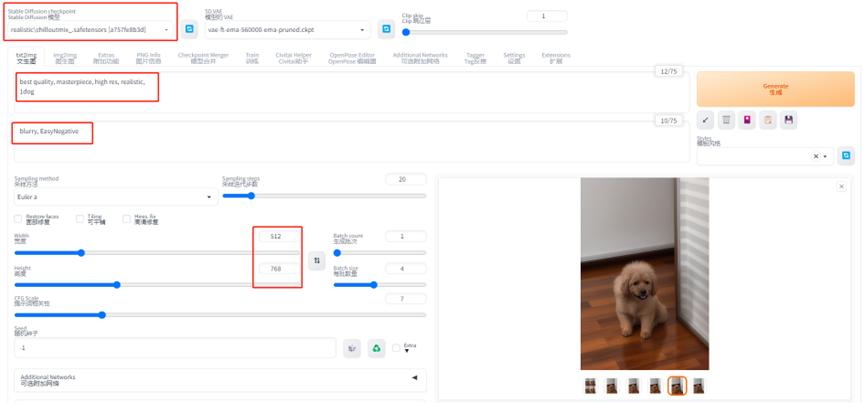Switch to the txt2img tab
This screenshot has height=403, width=865.
[x=26, y=58]
